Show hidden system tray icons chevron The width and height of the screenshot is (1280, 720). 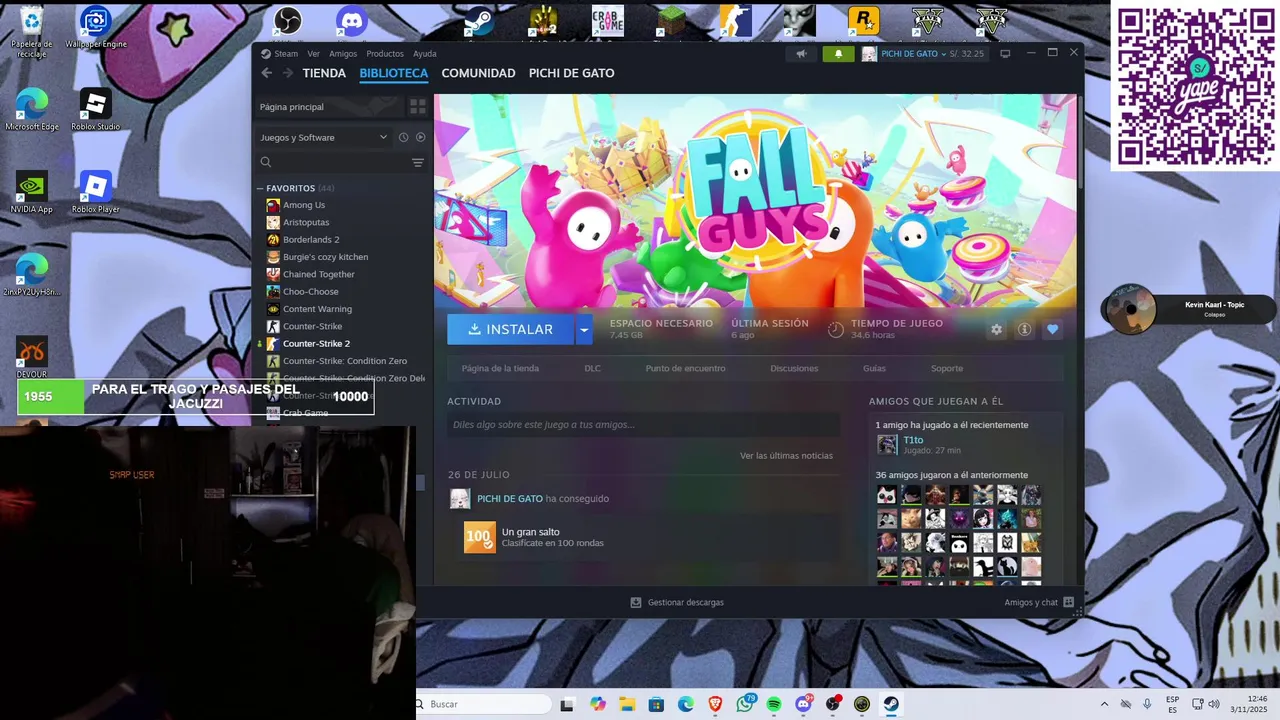point(1104,704)
